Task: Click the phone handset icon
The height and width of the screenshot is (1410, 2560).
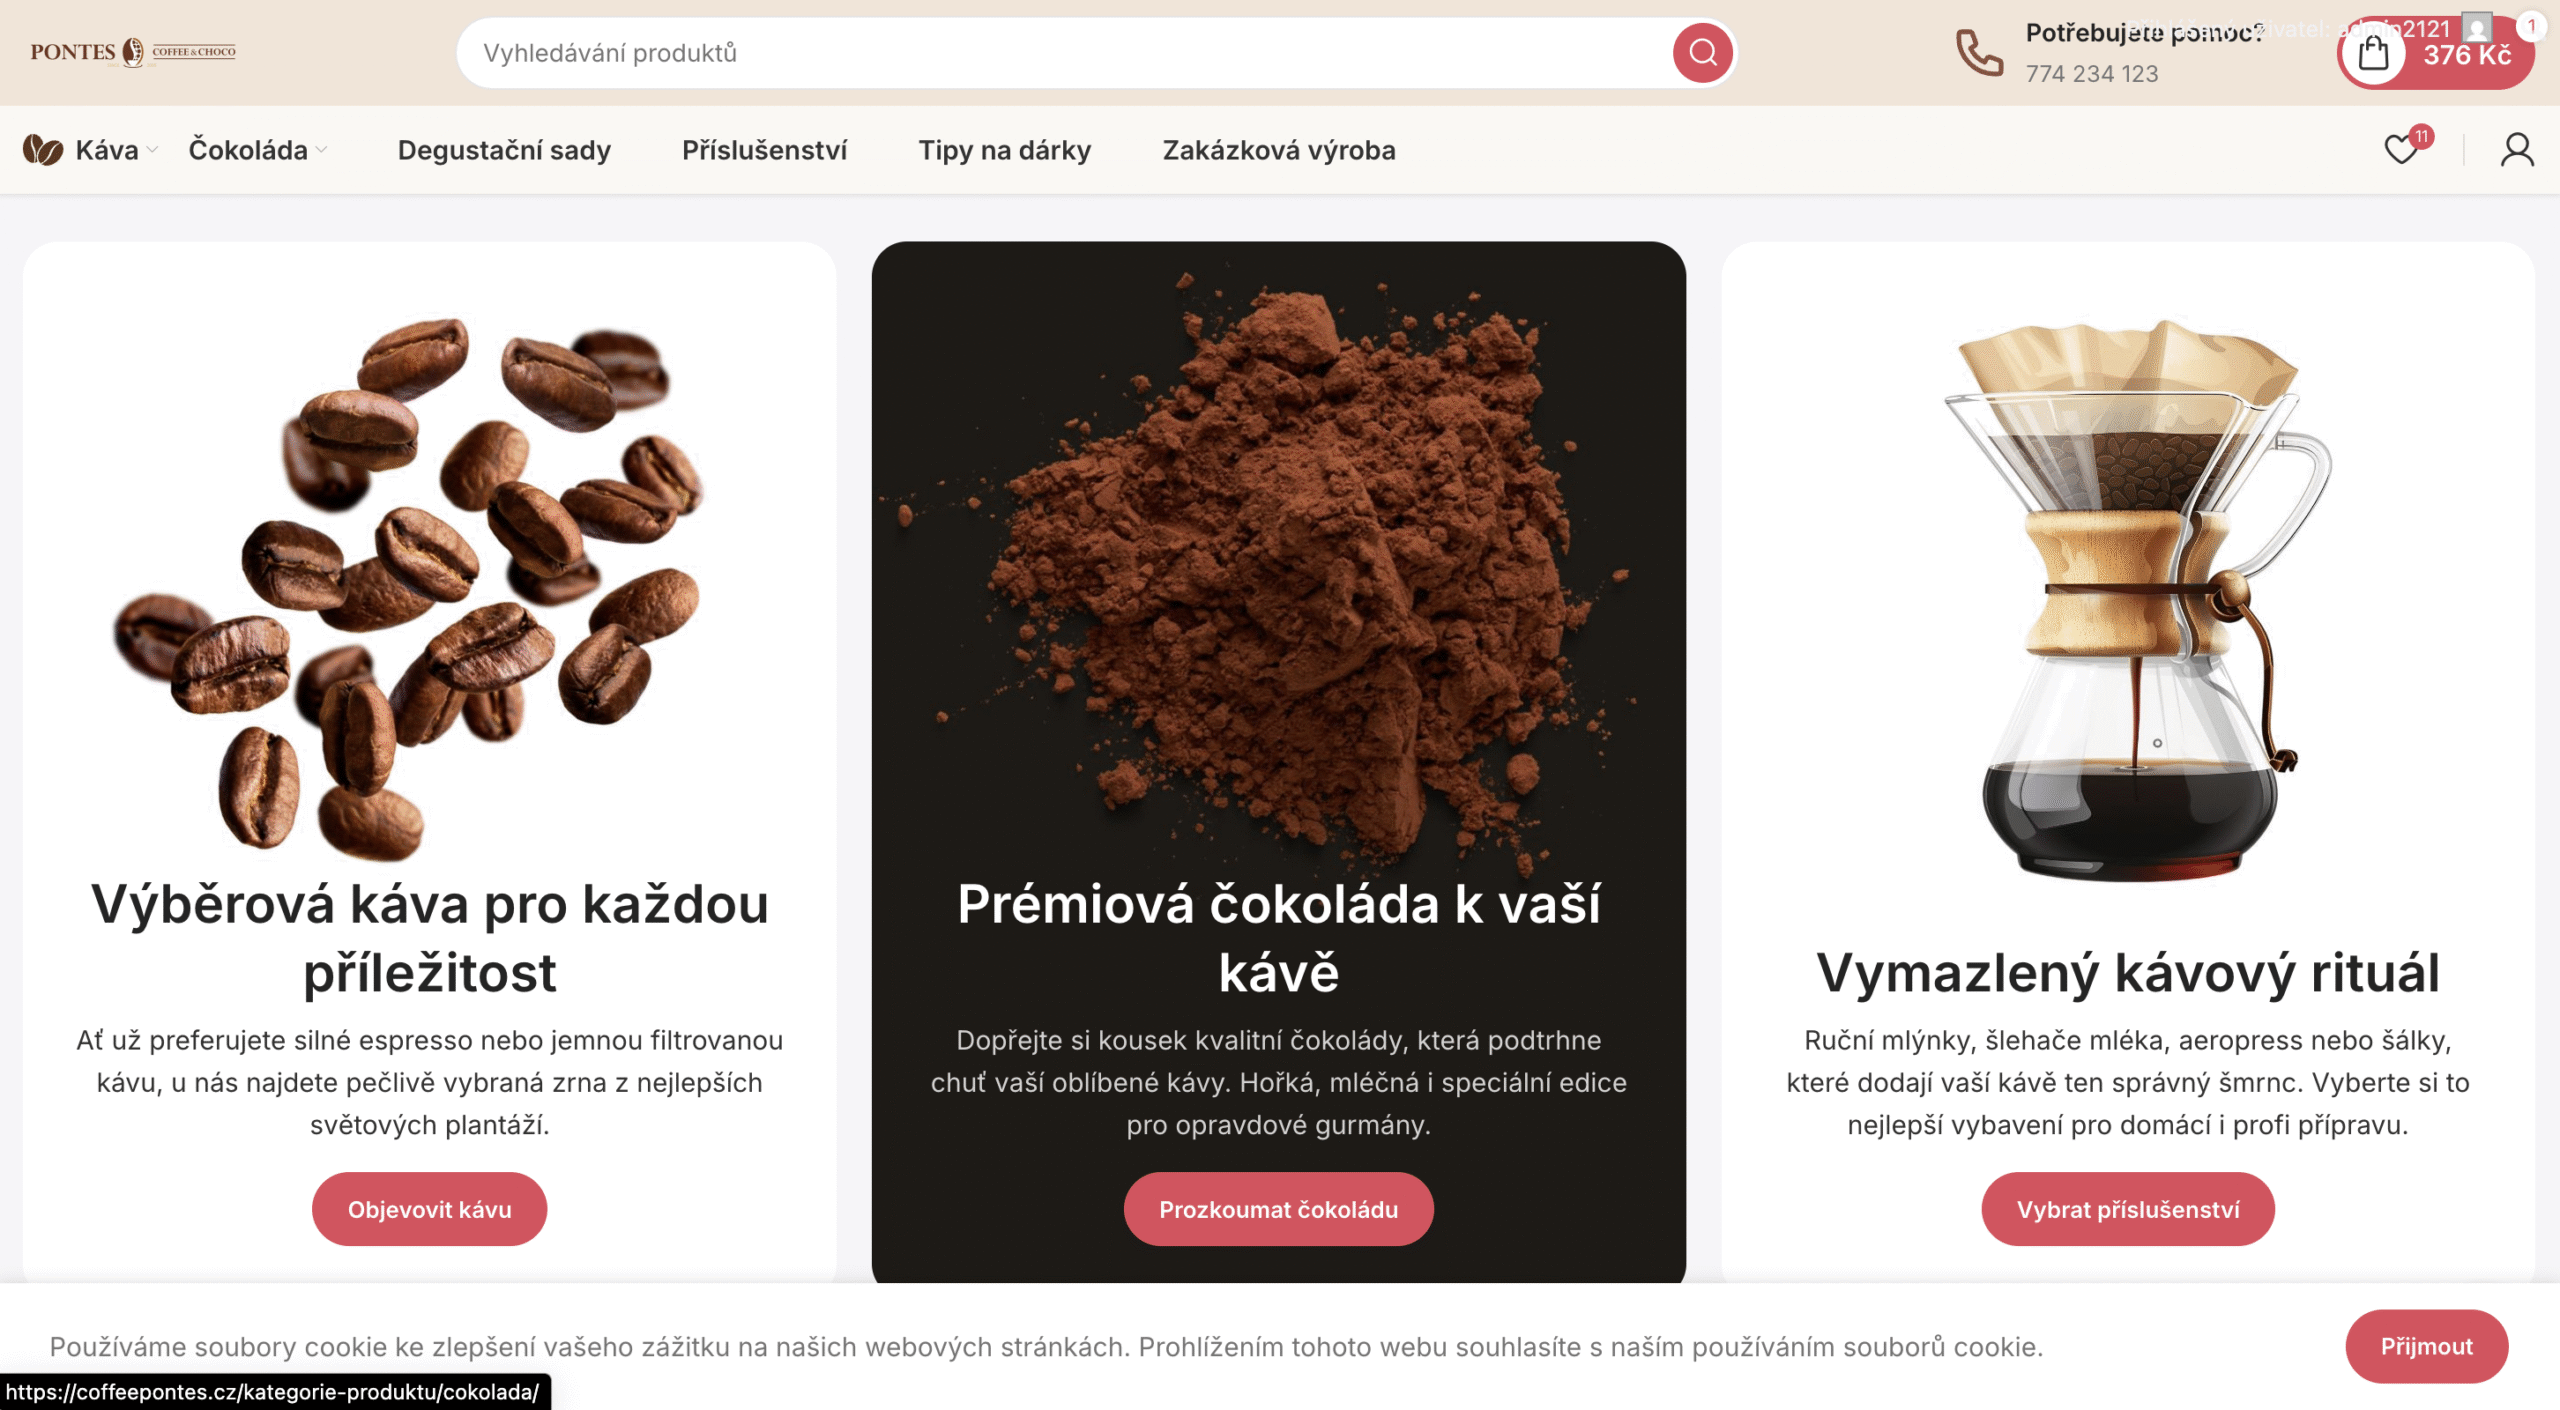Action: click(1979, 52)
